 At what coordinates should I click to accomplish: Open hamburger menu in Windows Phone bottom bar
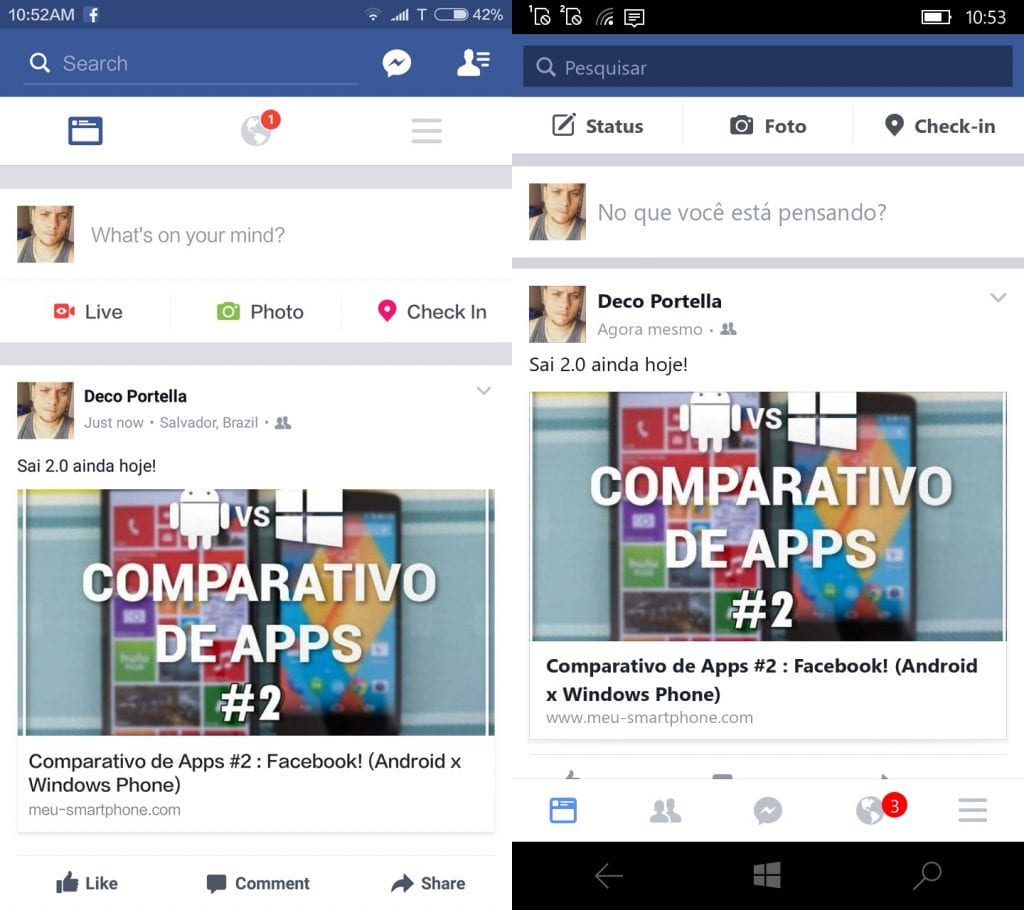[973, 810]
